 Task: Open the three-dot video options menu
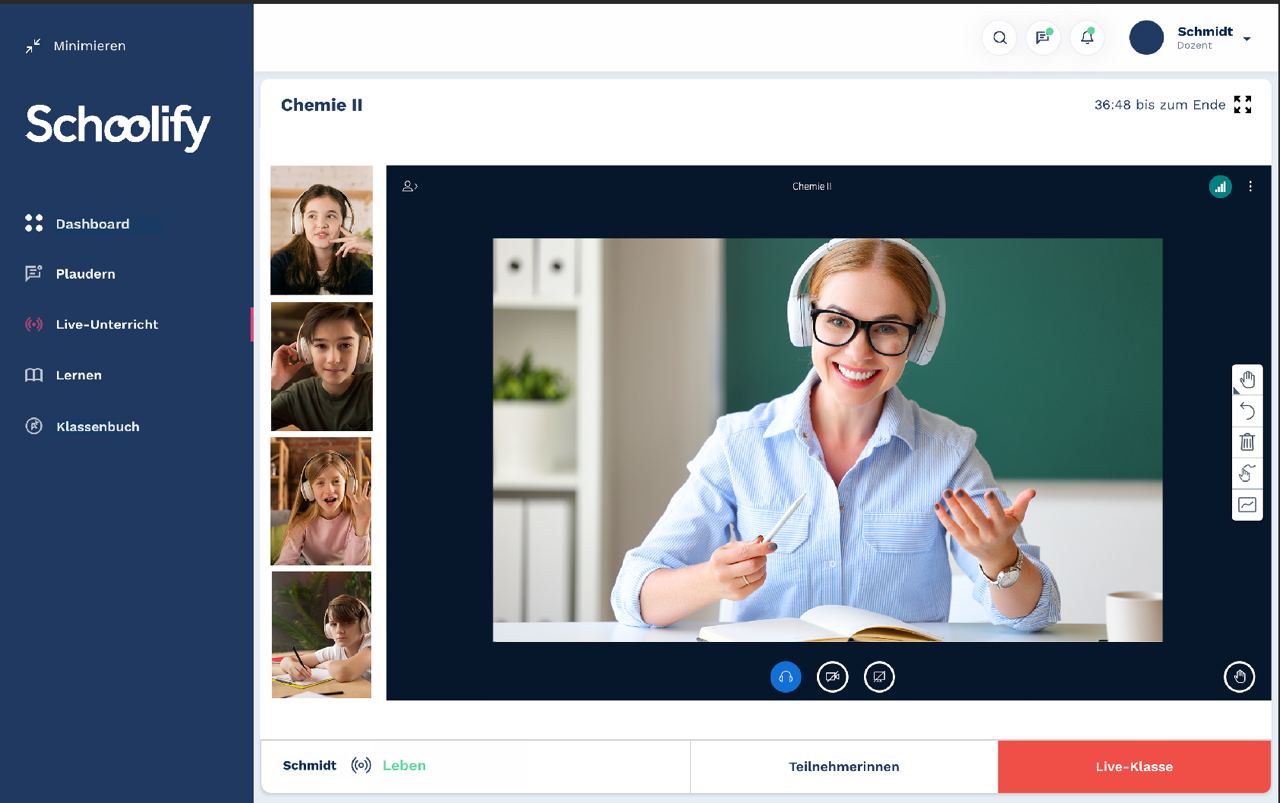pyautogui.click(x=1250, y=187)
